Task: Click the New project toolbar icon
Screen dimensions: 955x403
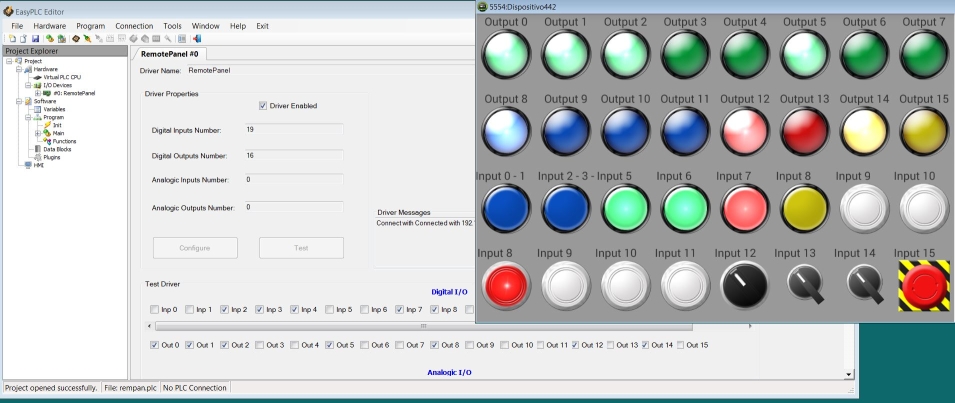Action: [10, 39]
